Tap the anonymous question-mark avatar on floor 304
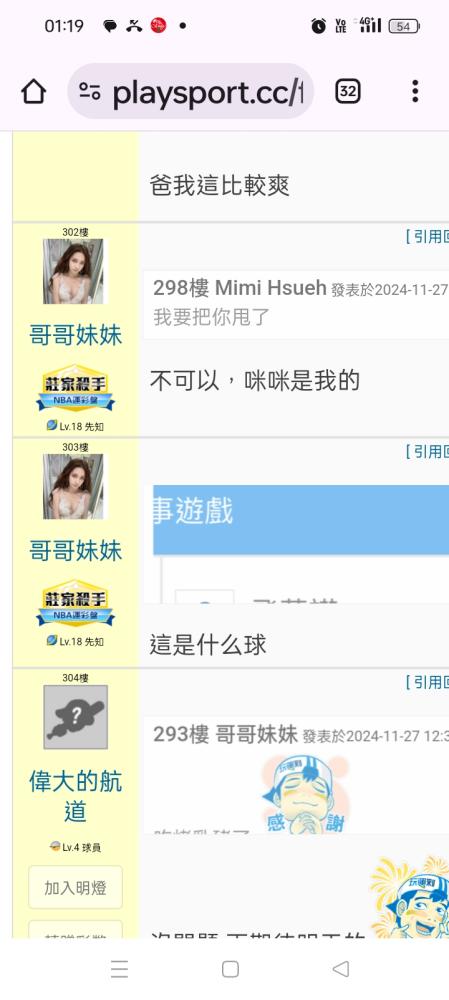449x1000 pixels. coord(75,717)
